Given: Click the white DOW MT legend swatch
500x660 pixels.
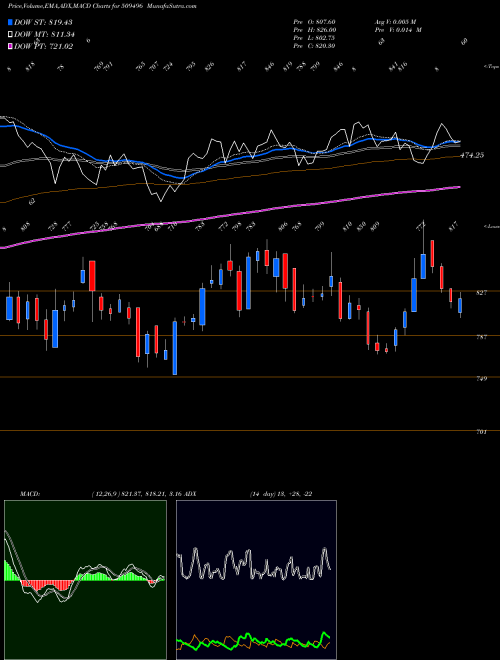Looking at the screenshot, I should (x=10, y=35).
